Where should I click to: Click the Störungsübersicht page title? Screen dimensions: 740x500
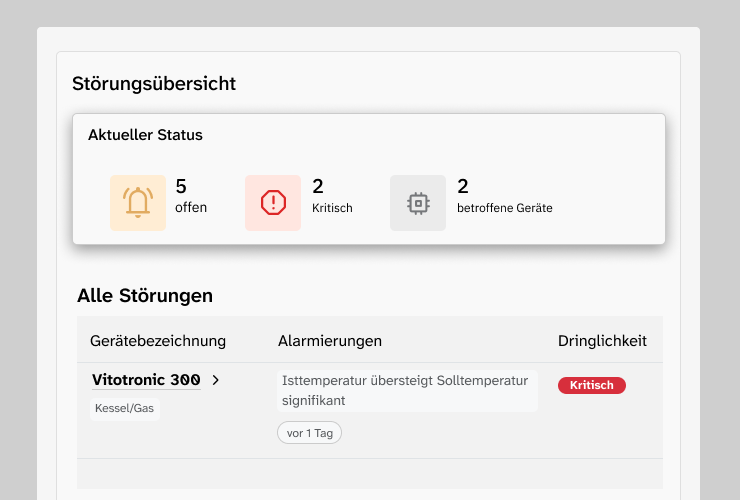tap(154, 84)
